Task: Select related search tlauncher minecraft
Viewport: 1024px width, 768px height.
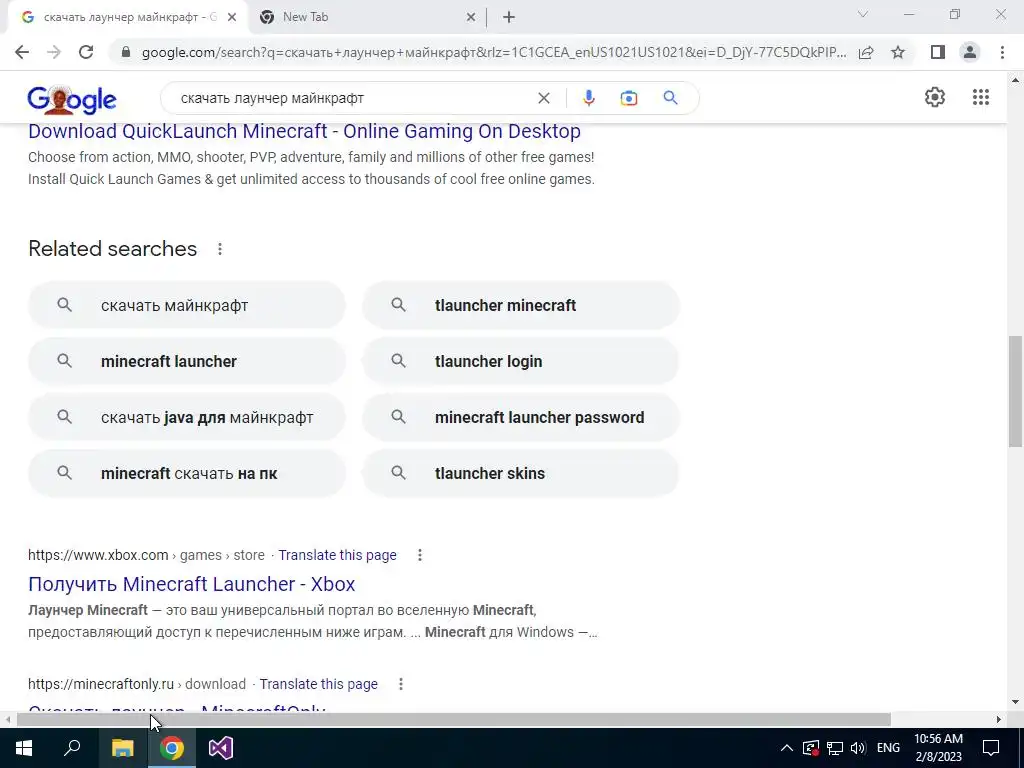Action: click(521, 305)
